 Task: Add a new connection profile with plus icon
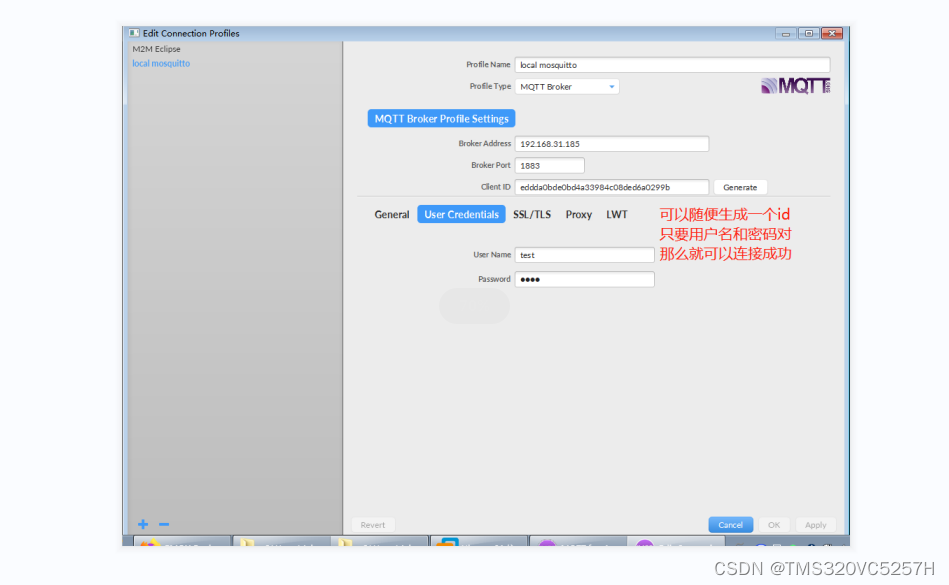click(143, 524)
